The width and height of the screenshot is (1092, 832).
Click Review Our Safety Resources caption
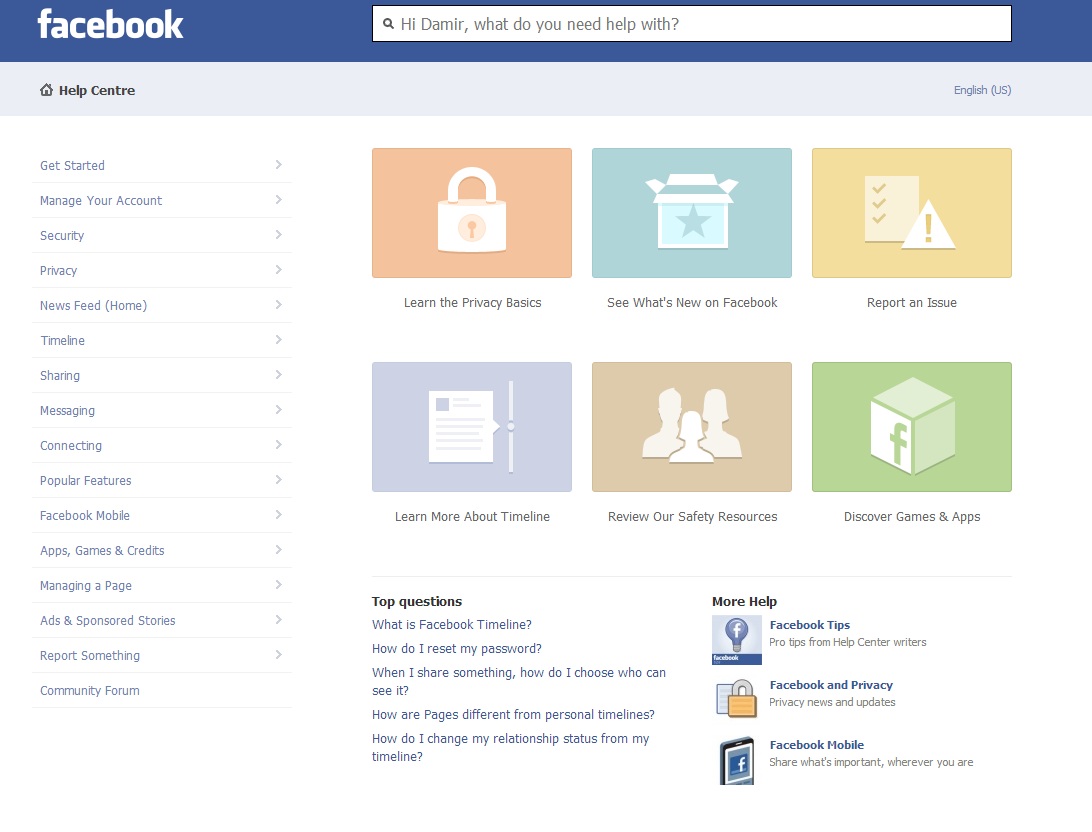click(x=692, y=517)
